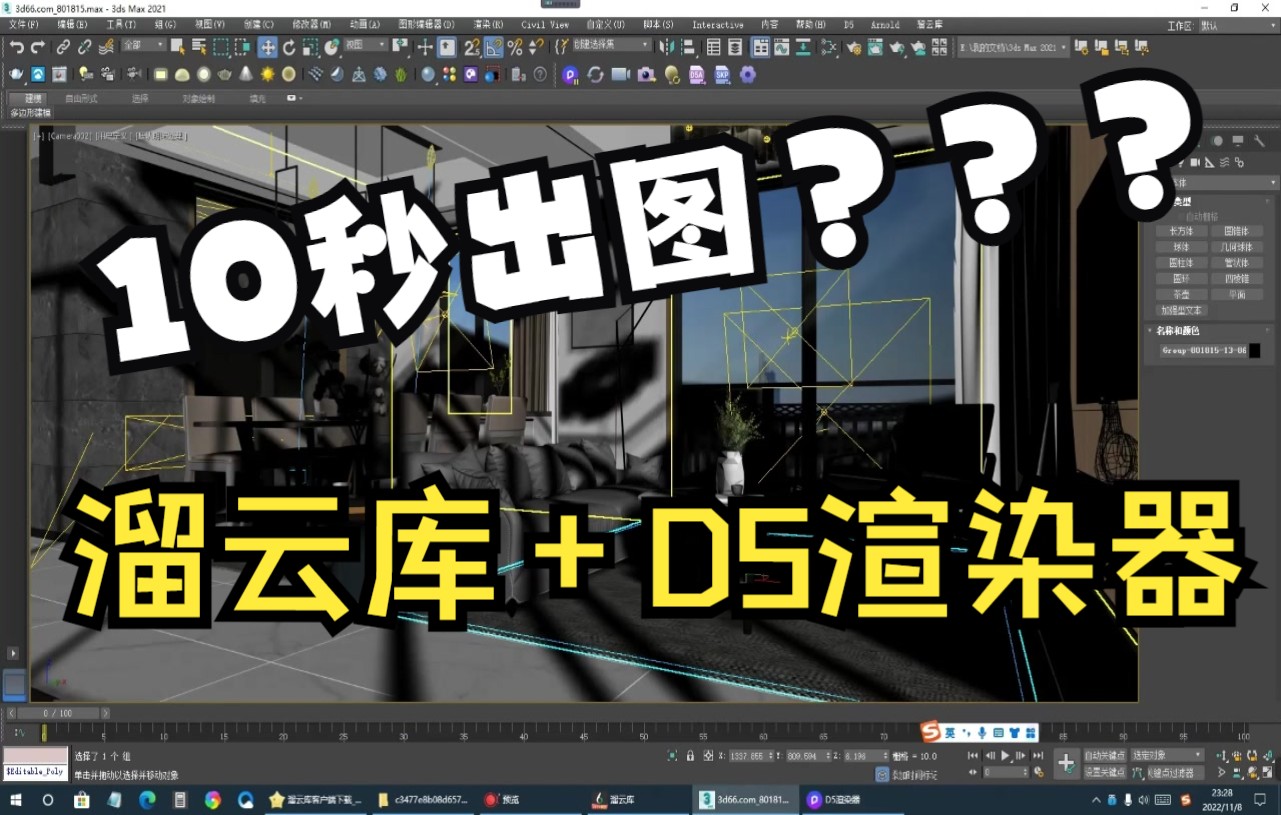Click the 几何球体 primitive button
Image resolution: width=1281 pixels, height=815 pixels.
point(1237,246)
